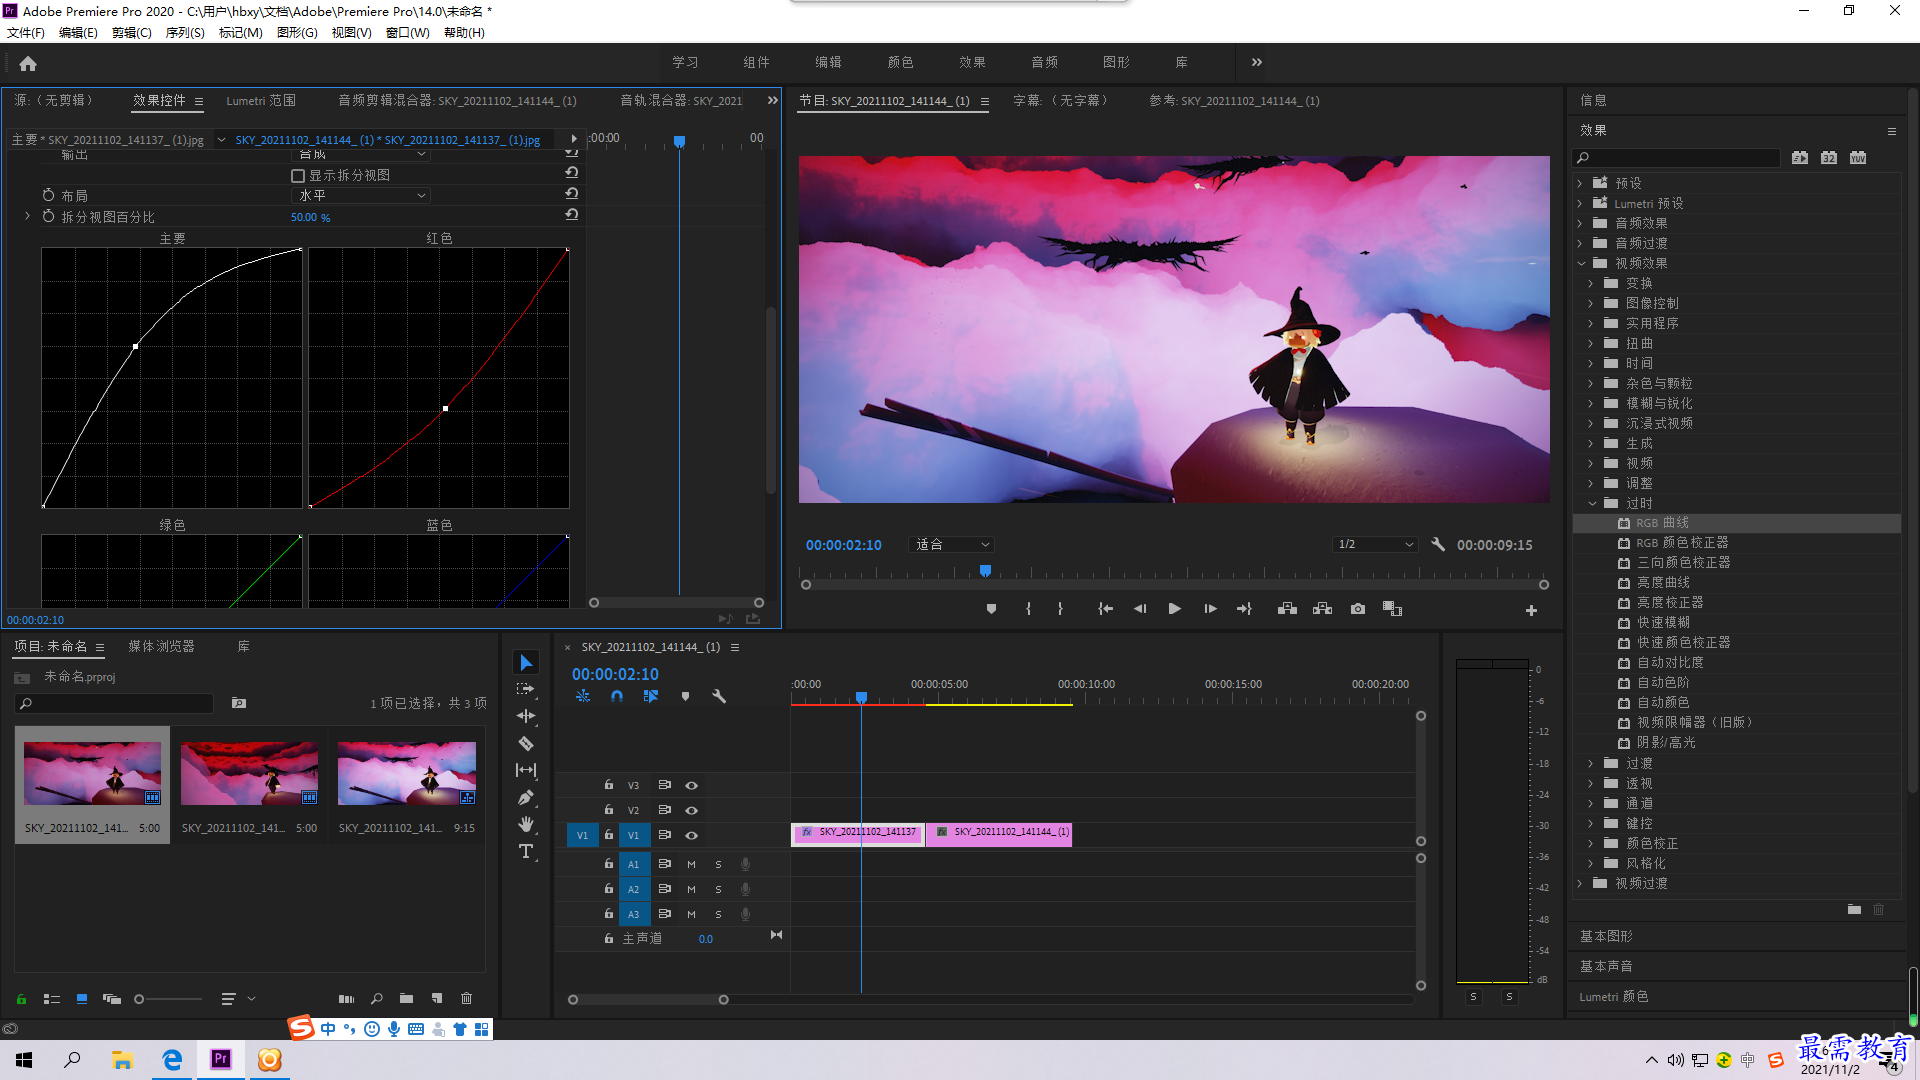The image size is (1920, 1080).
Task: Add marker in timeline header
Action: coord(685,696)
